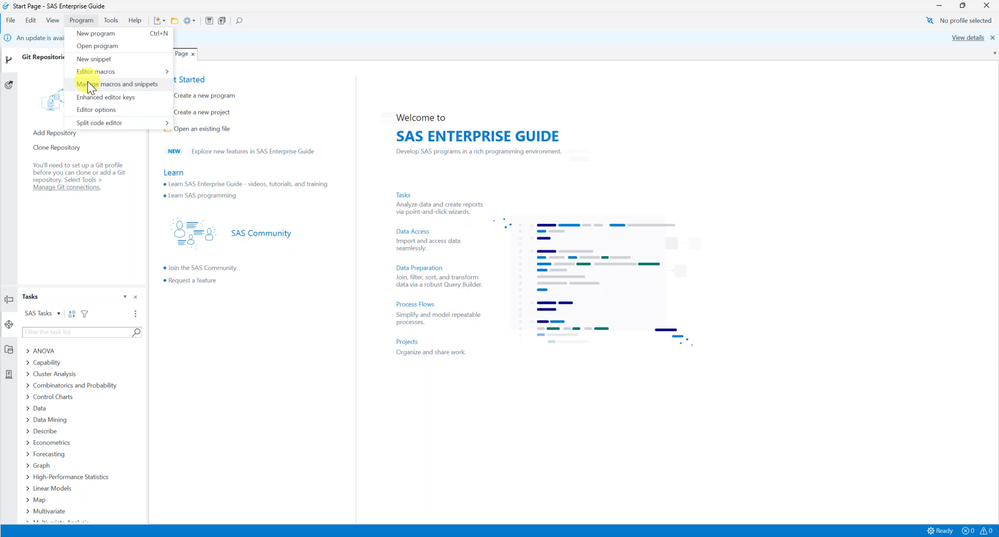Click the Open folder toolbar icon

pyautogui.click(x=174, y=20)
